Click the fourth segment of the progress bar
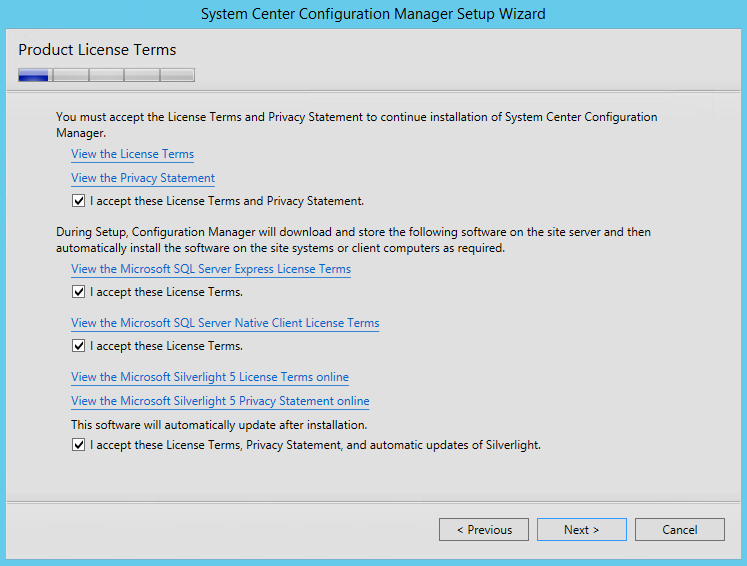 coord(142,75)
